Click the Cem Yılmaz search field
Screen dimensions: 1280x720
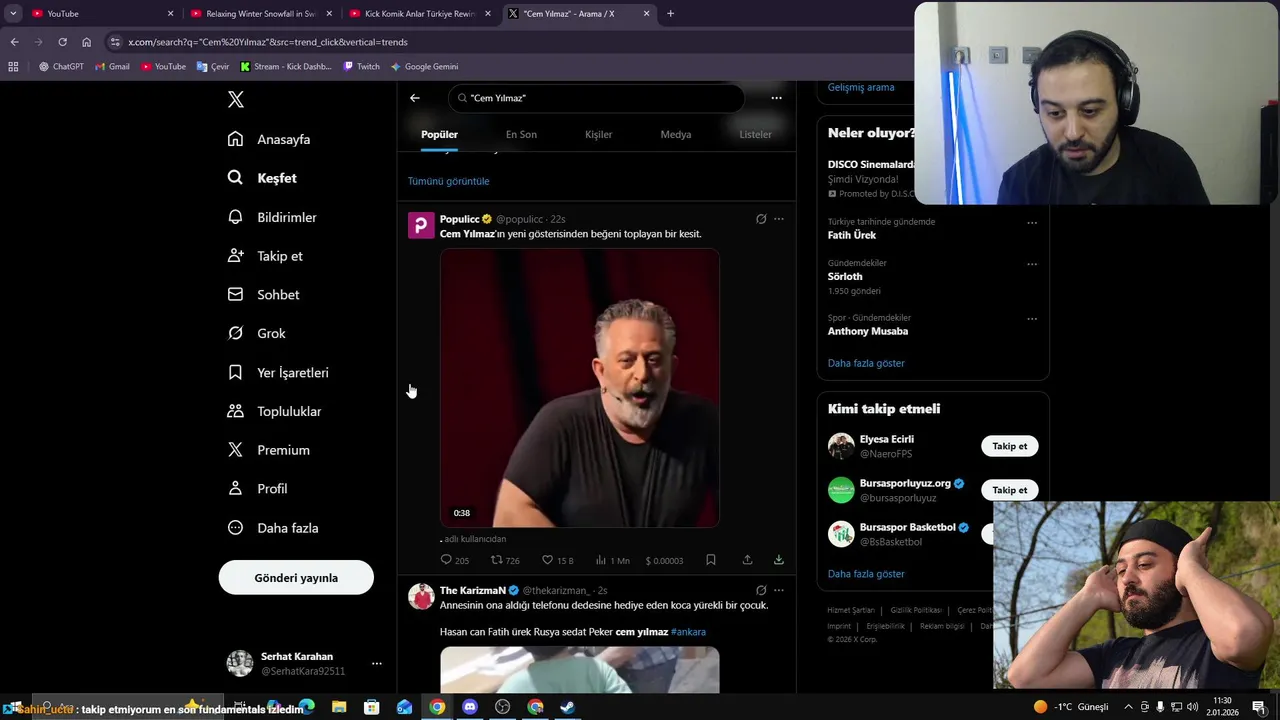pyautogui.click(x=597, y=98)
